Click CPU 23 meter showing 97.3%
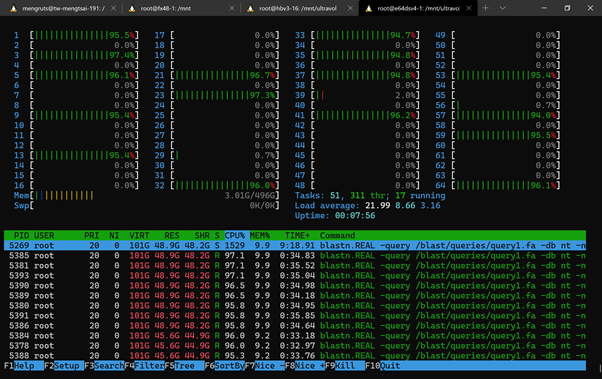 click(x=217, y=95)
